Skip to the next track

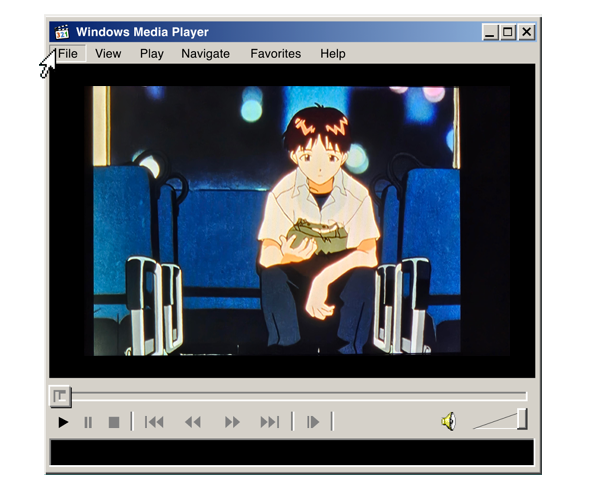[270, 422]
